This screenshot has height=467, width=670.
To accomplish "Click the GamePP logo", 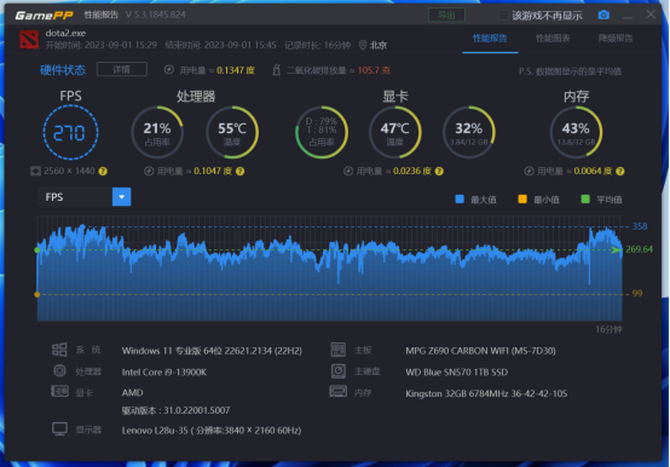I will 44,15.
